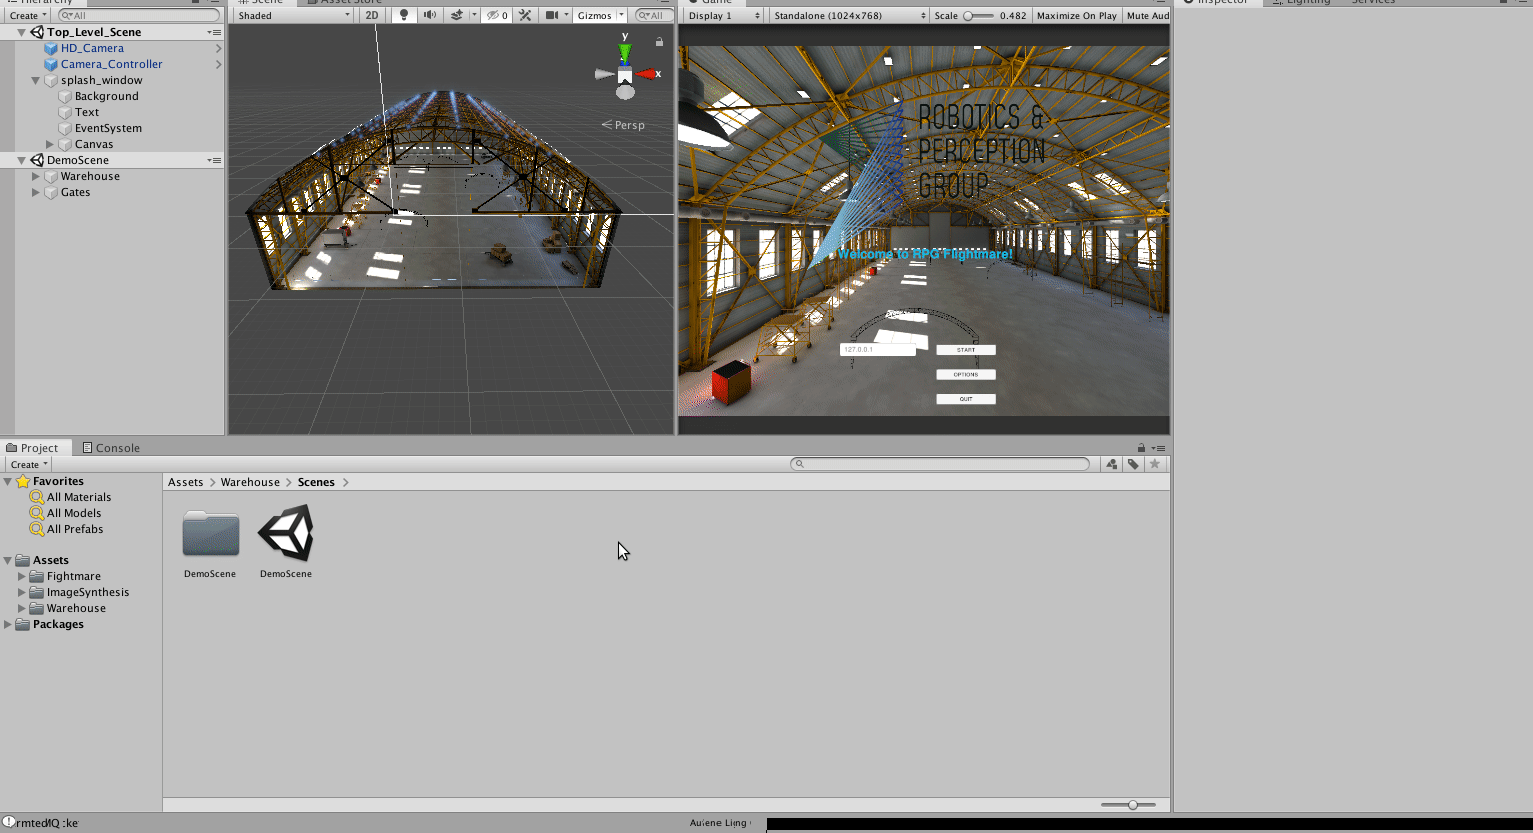Image resolution: width=1533 pixels, height=833 pixels.
Task: Toggle hidden objects visibility eye icon
Action: point(497,15)
